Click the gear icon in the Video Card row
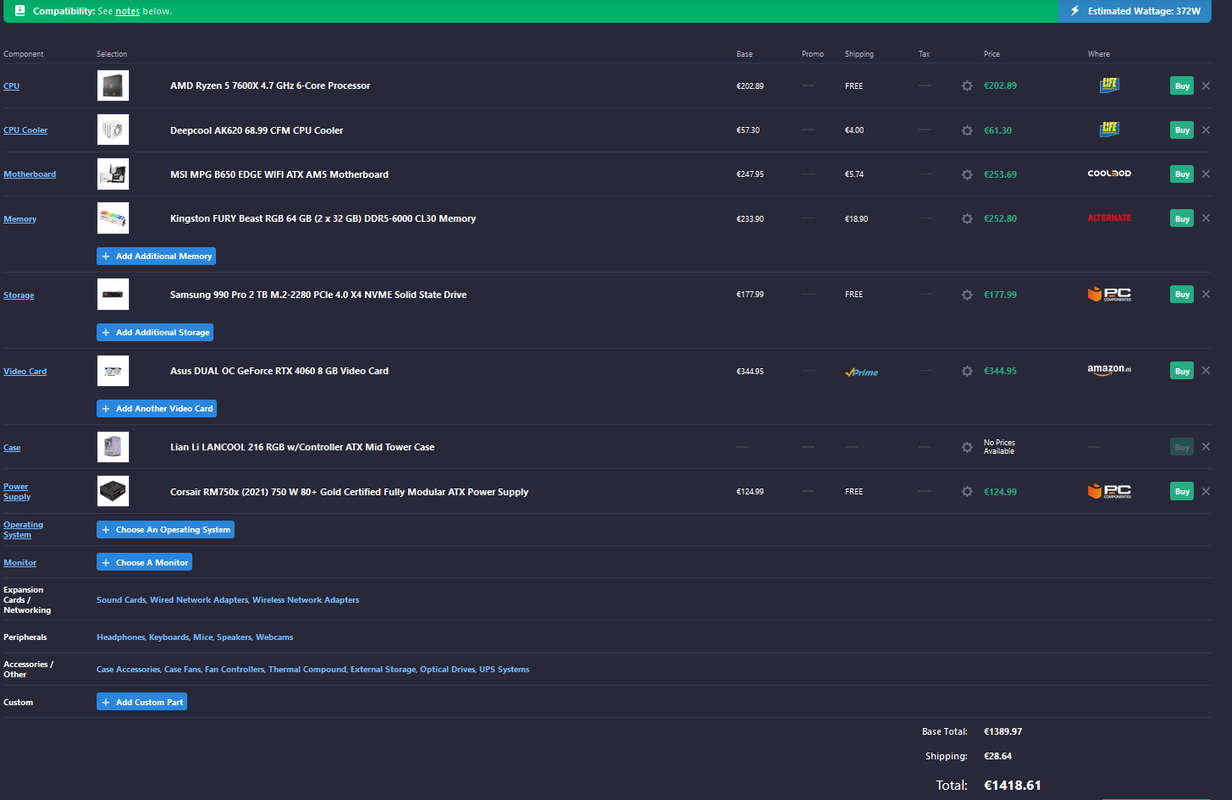 pos(967,371)
